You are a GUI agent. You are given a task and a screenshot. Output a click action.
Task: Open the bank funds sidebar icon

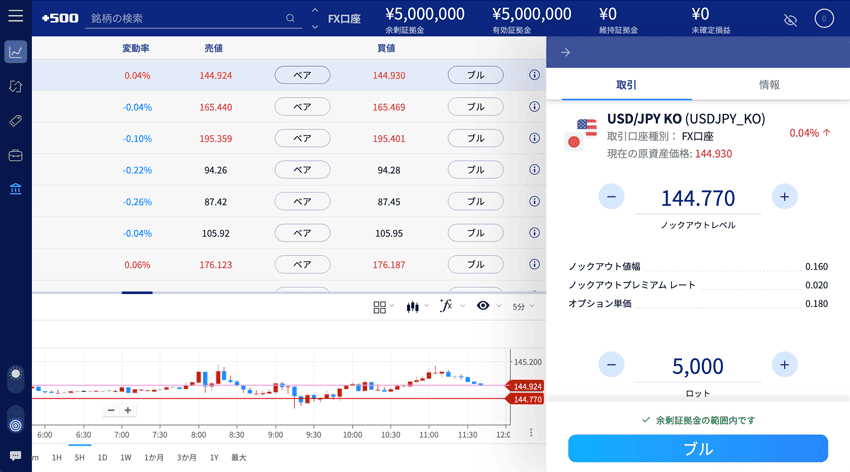coord(16,189)
